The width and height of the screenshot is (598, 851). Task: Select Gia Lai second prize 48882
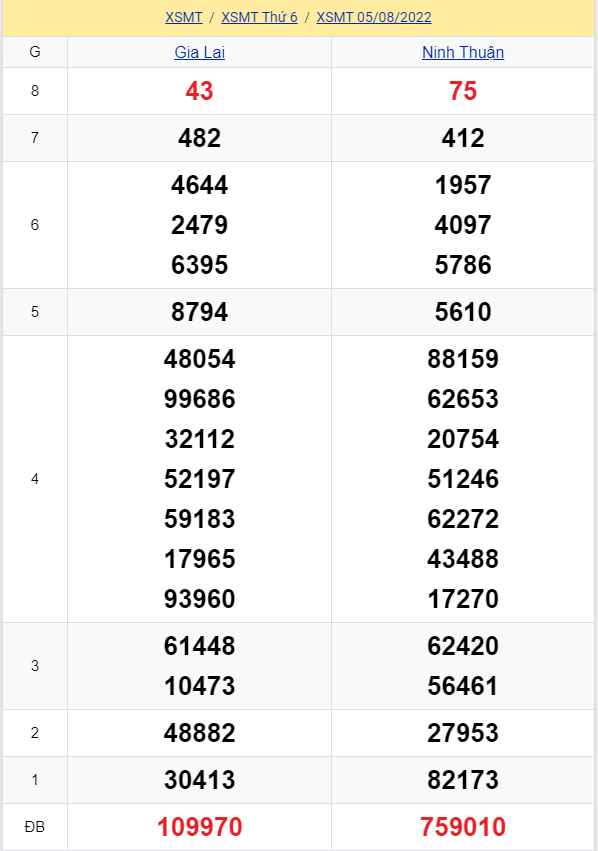[200, 733]
